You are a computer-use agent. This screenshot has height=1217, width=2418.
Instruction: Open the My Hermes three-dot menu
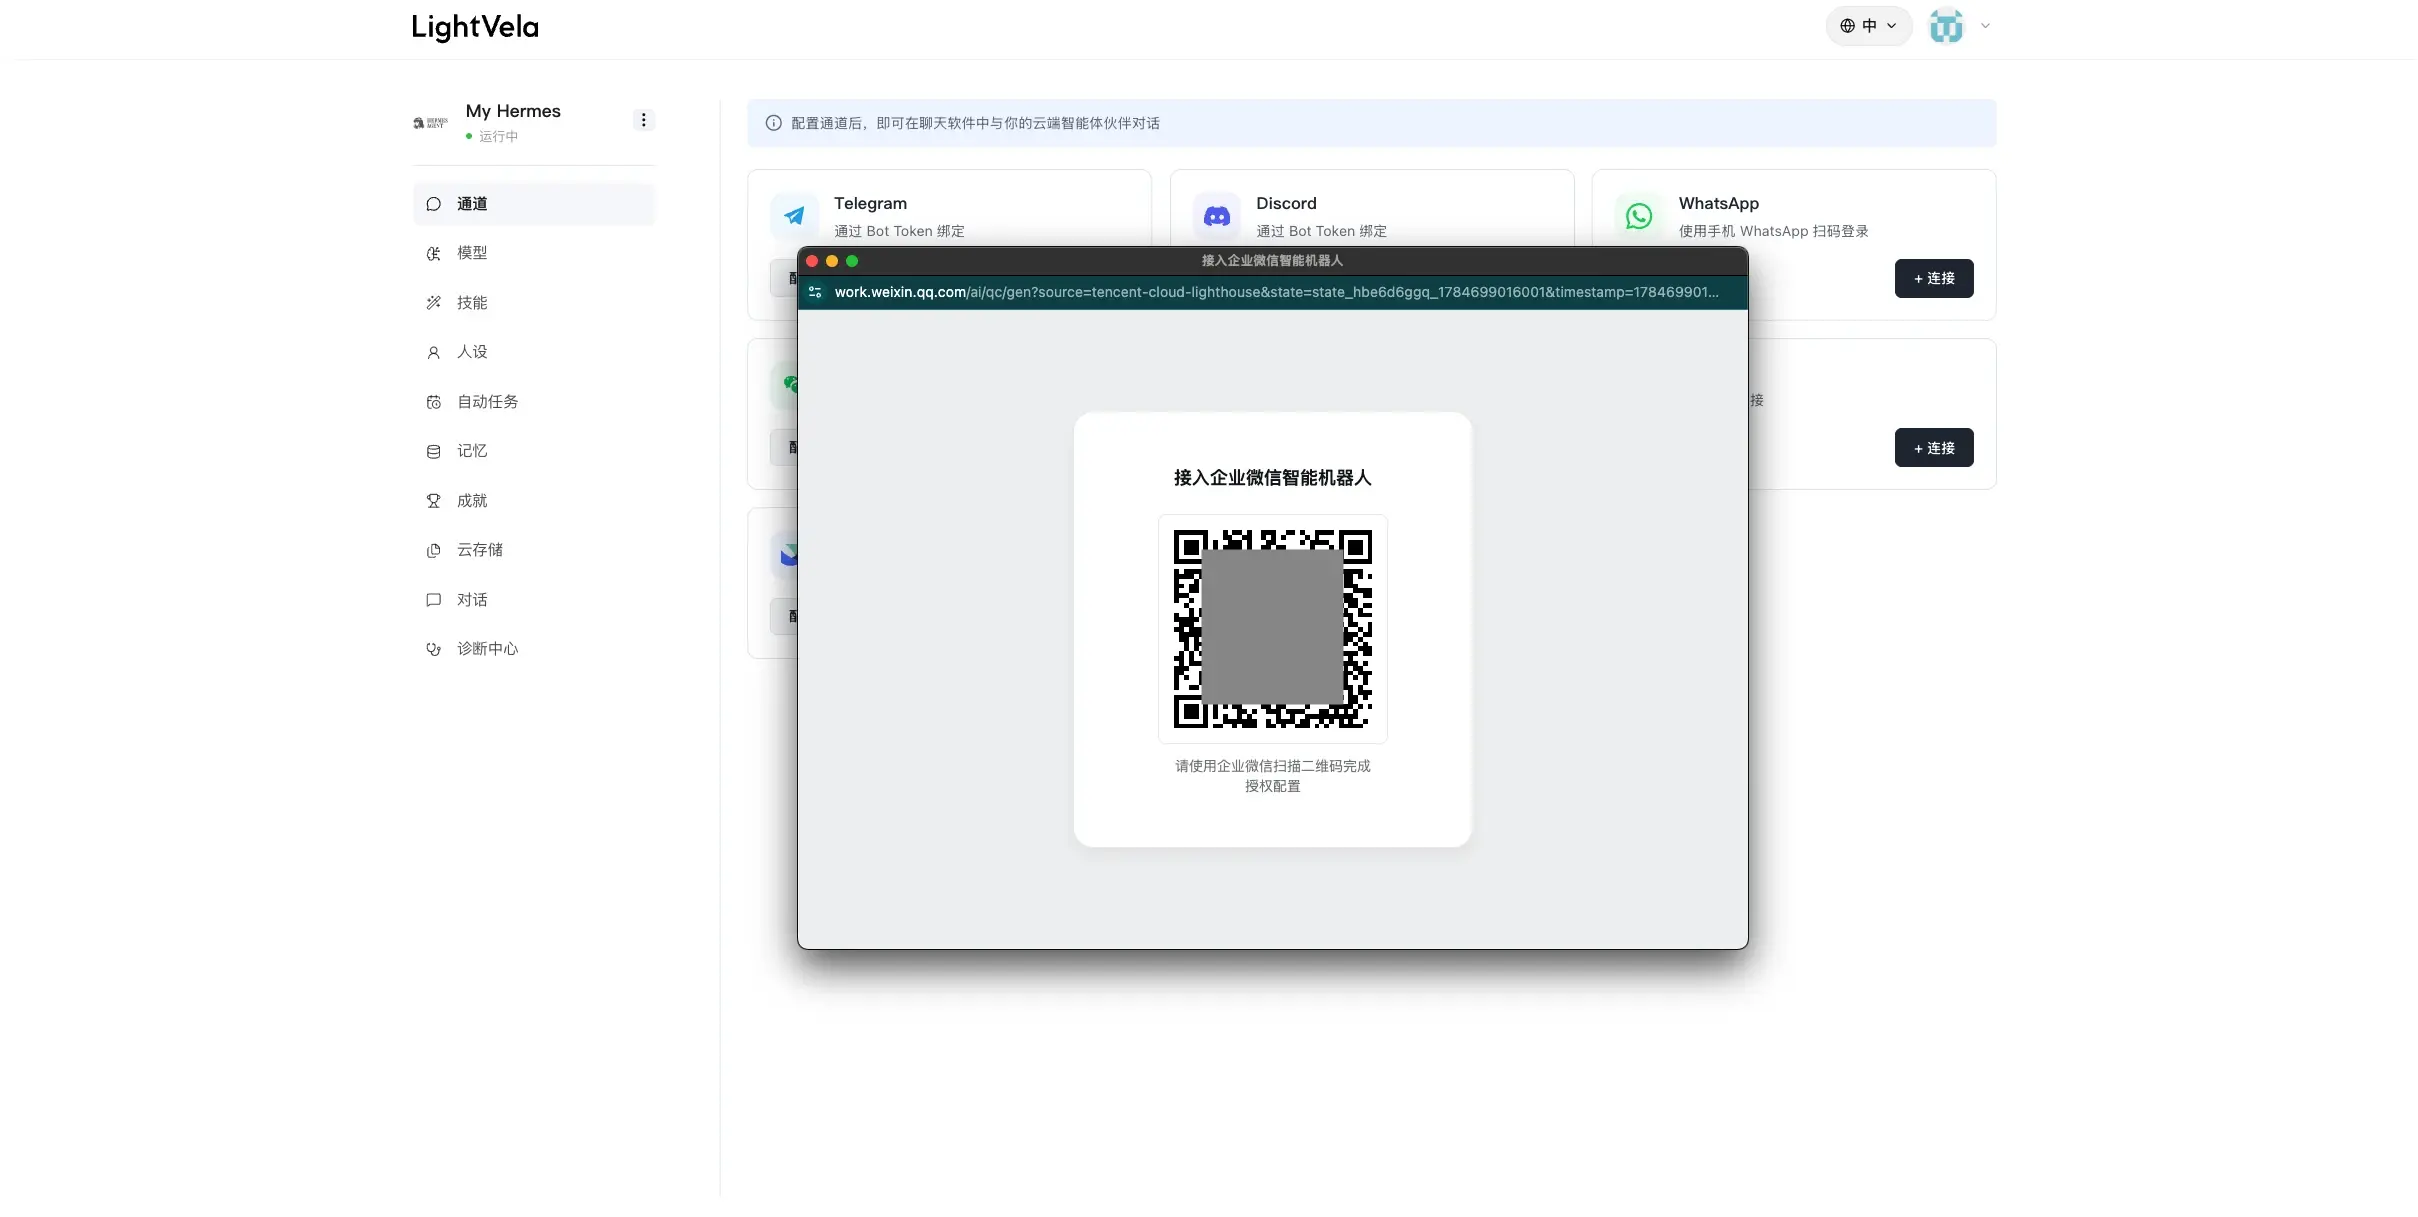point(643,120)
